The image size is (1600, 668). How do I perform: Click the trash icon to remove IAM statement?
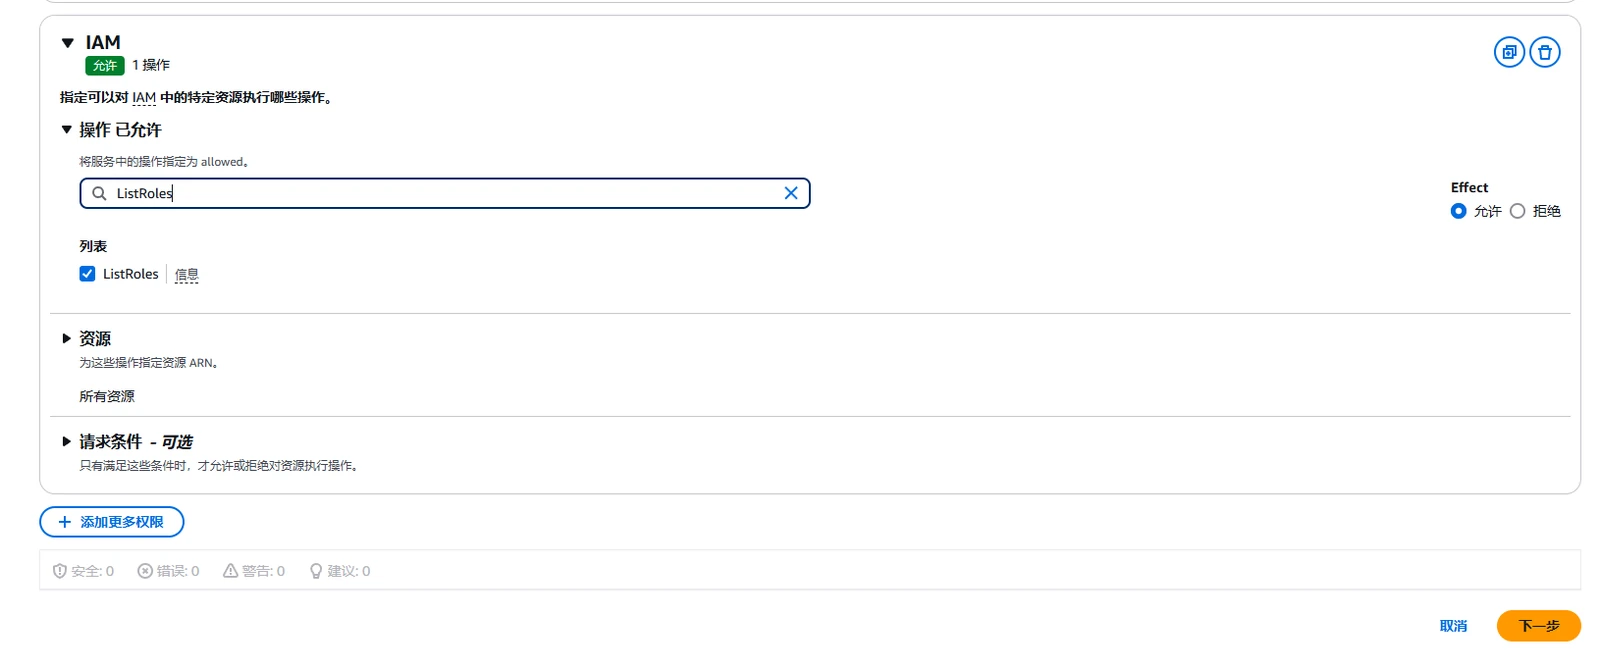point(1545,52)
